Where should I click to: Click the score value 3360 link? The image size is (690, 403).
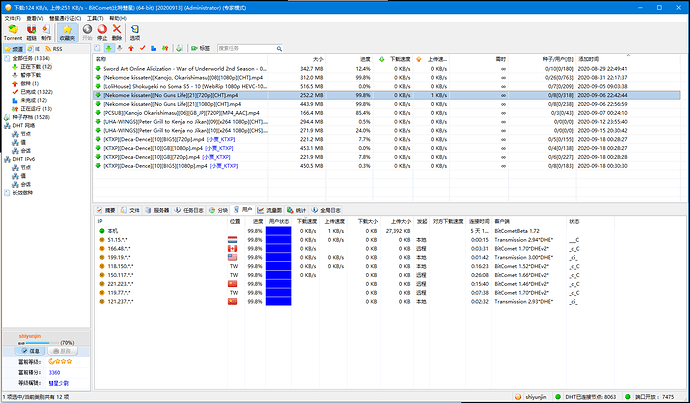click(x=55, y=372)
